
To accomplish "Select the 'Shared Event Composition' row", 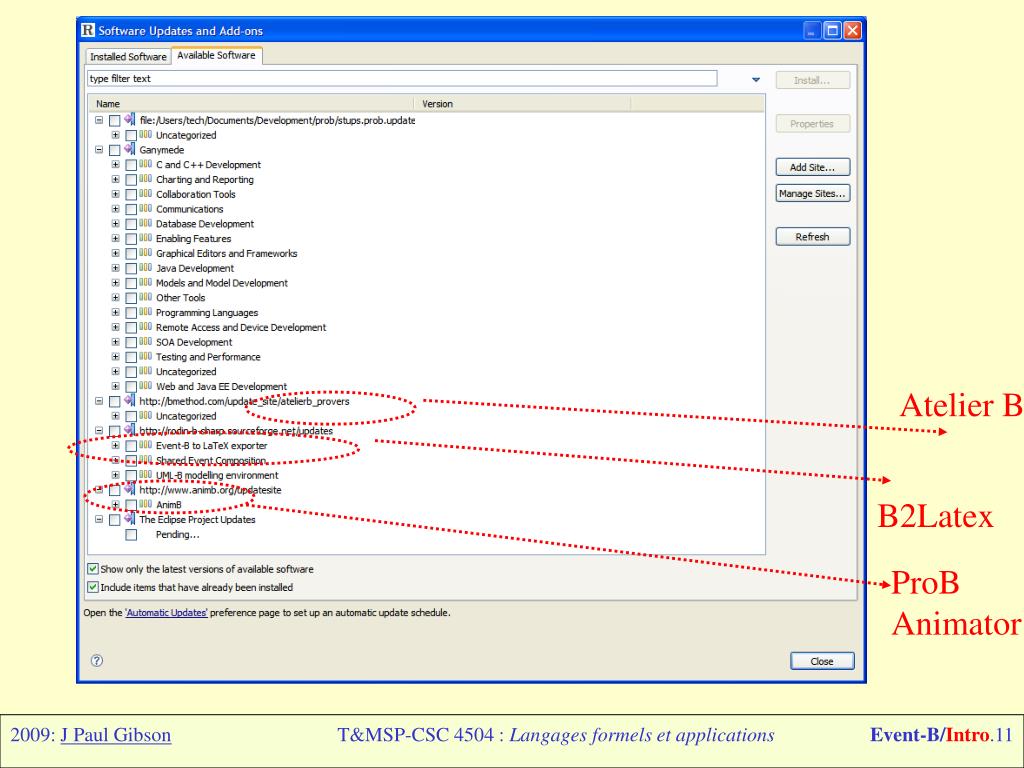I will click(211, 460).
